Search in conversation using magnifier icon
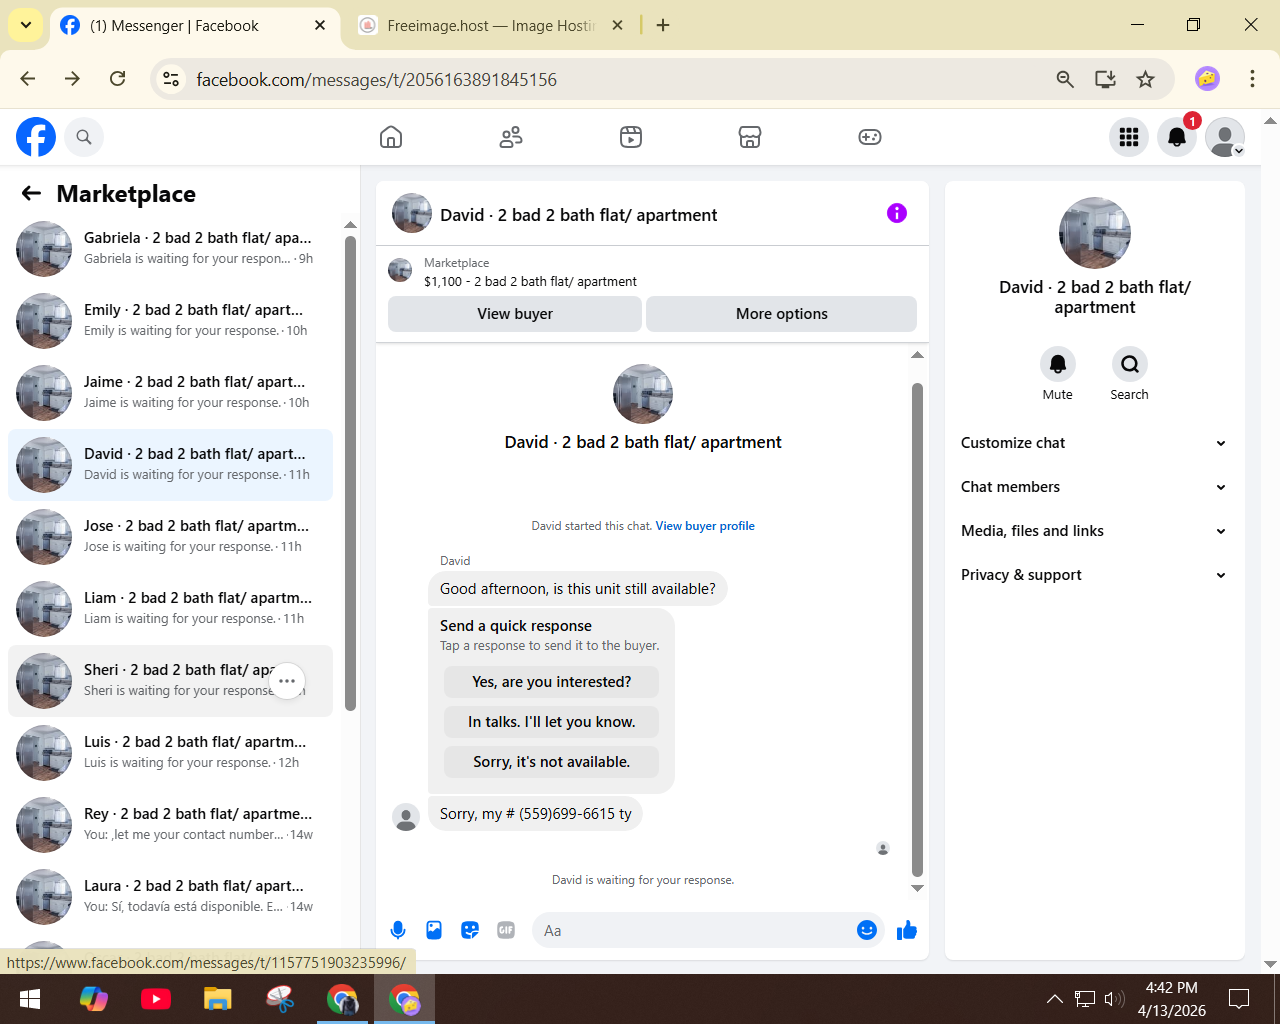 tap(1129, 364)
